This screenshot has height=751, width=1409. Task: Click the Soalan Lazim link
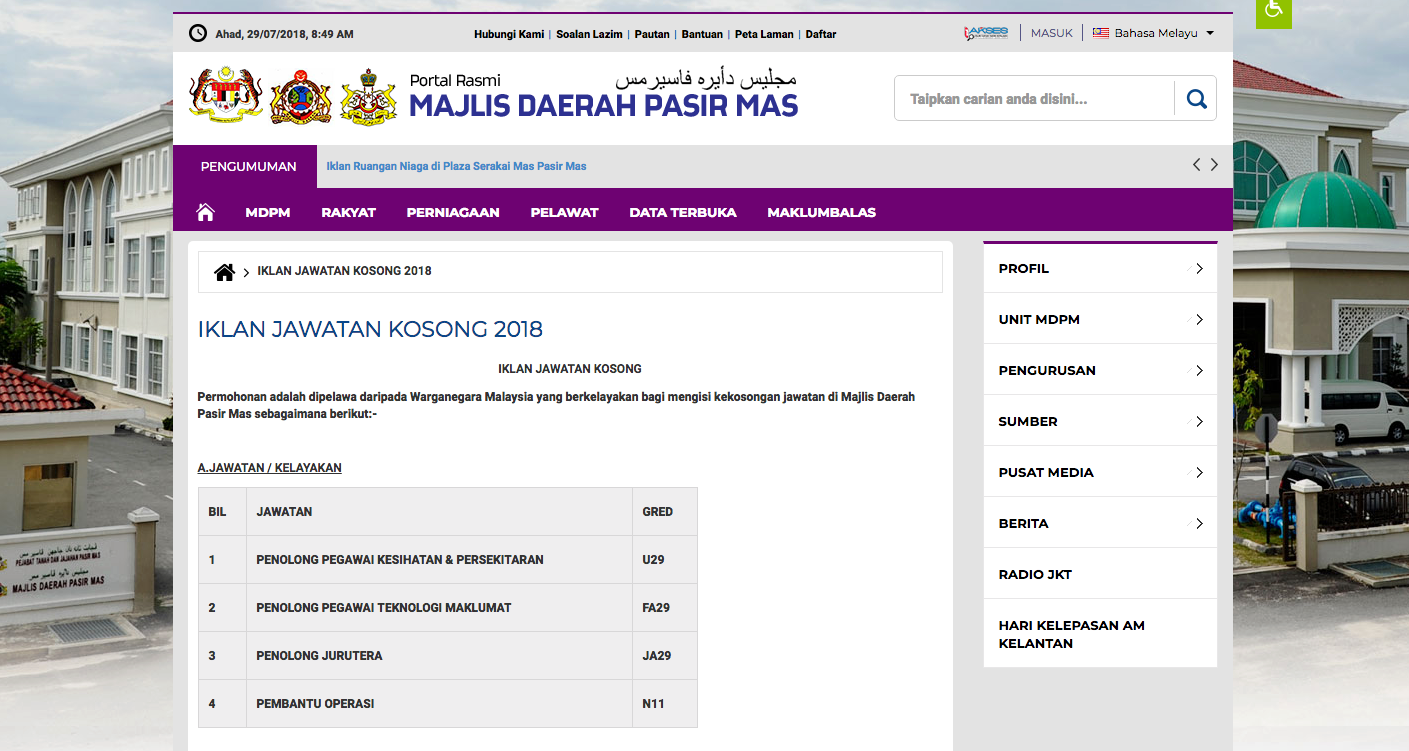point(589,34)
